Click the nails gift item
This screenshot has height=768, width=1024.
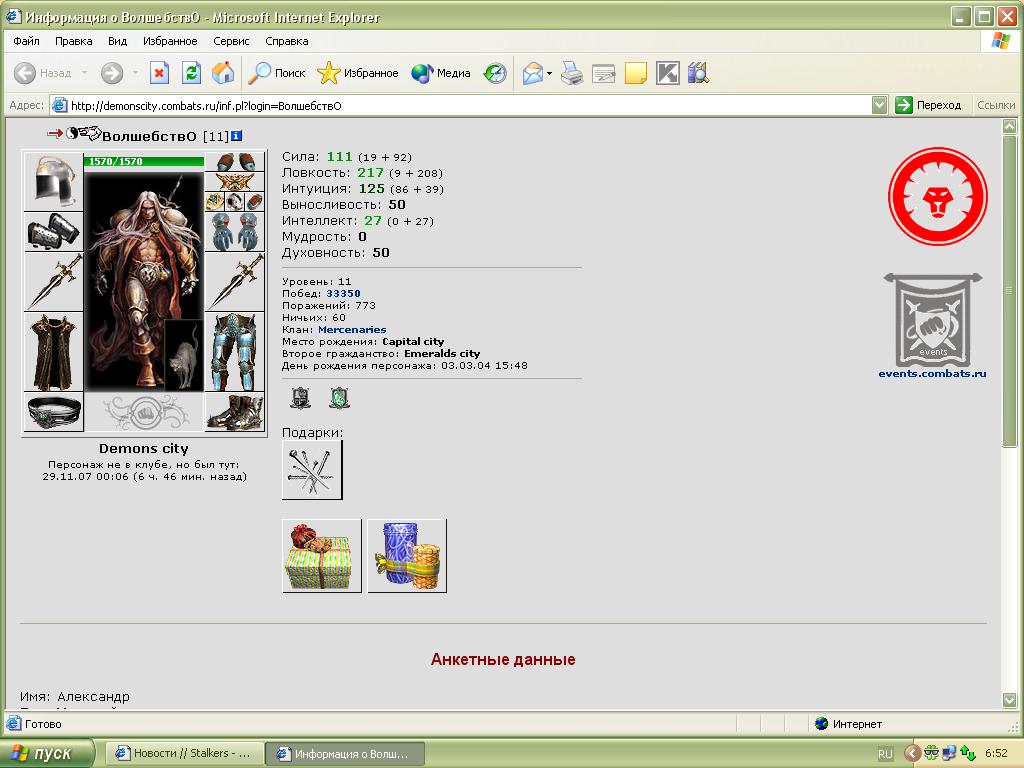[x=312, y=470]
